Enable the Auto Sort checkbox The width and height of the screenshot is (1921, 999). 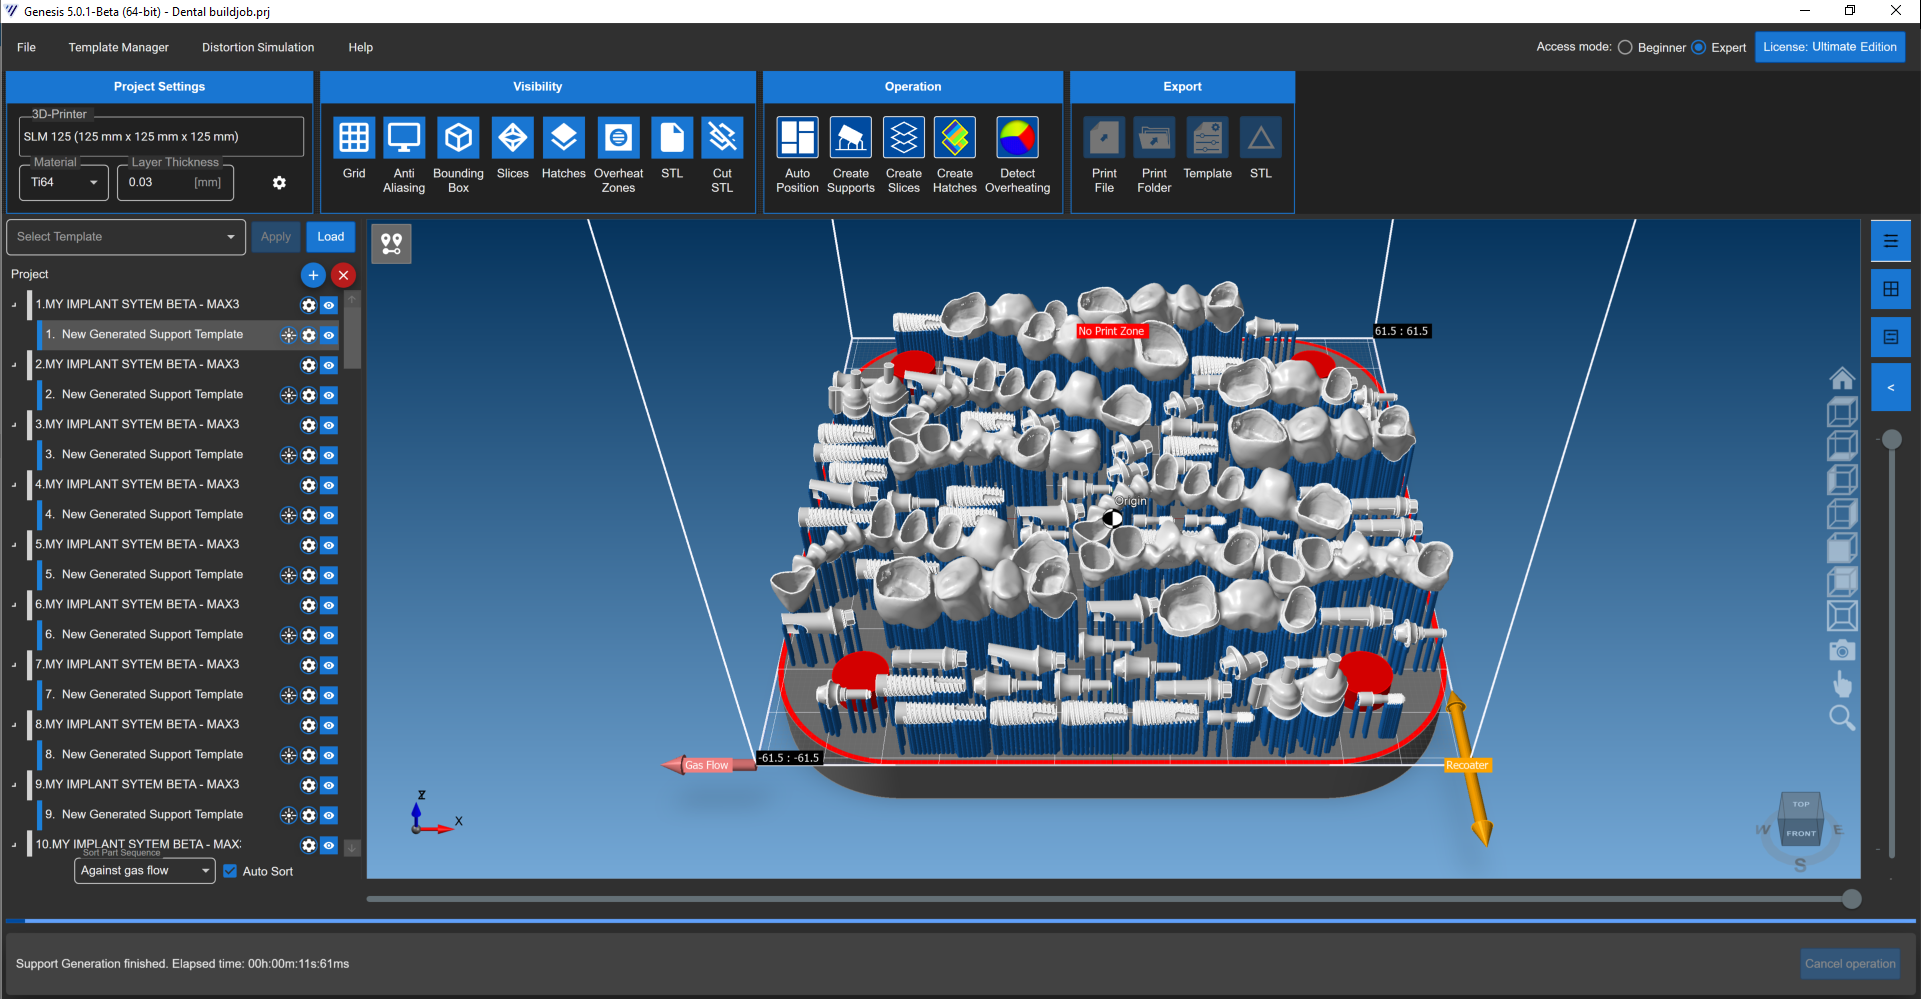[231, 871]
